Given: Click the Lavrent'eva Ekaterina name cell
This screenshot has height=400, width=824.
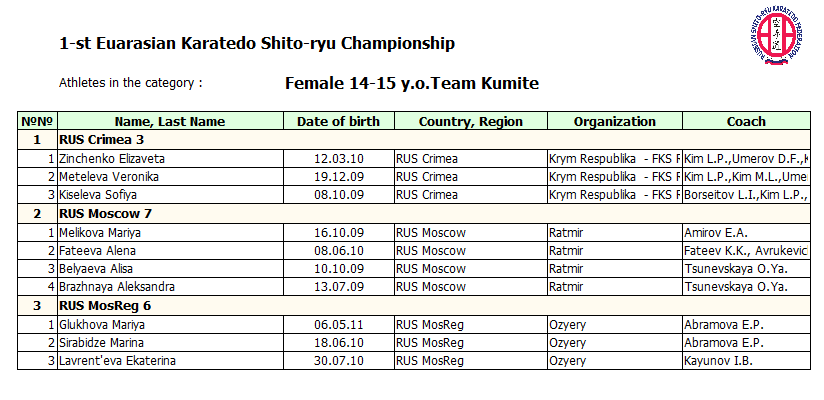Looking at the screenshot, I should (170, 361).
